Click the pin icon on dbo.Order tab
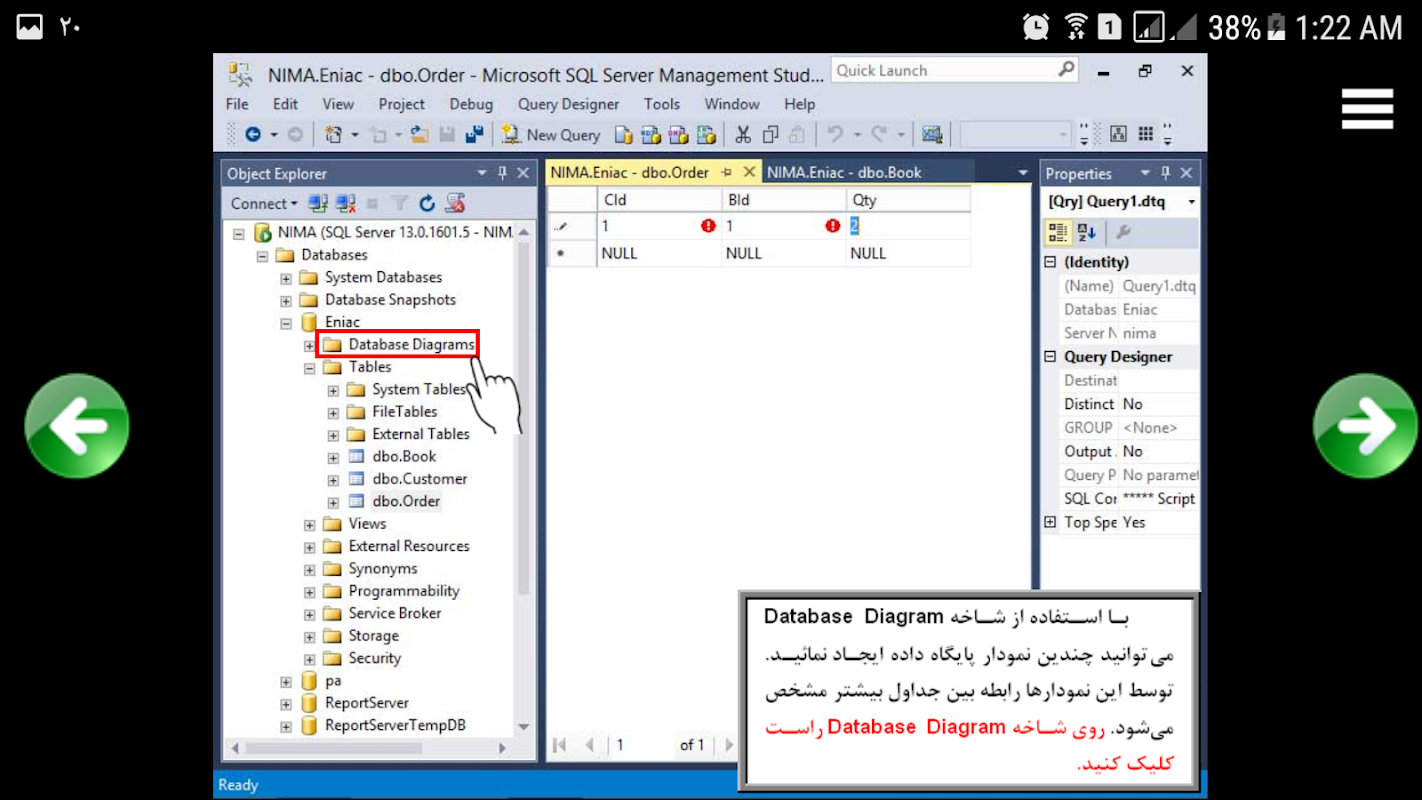The image size is (1422, 800). coord(727,172)
